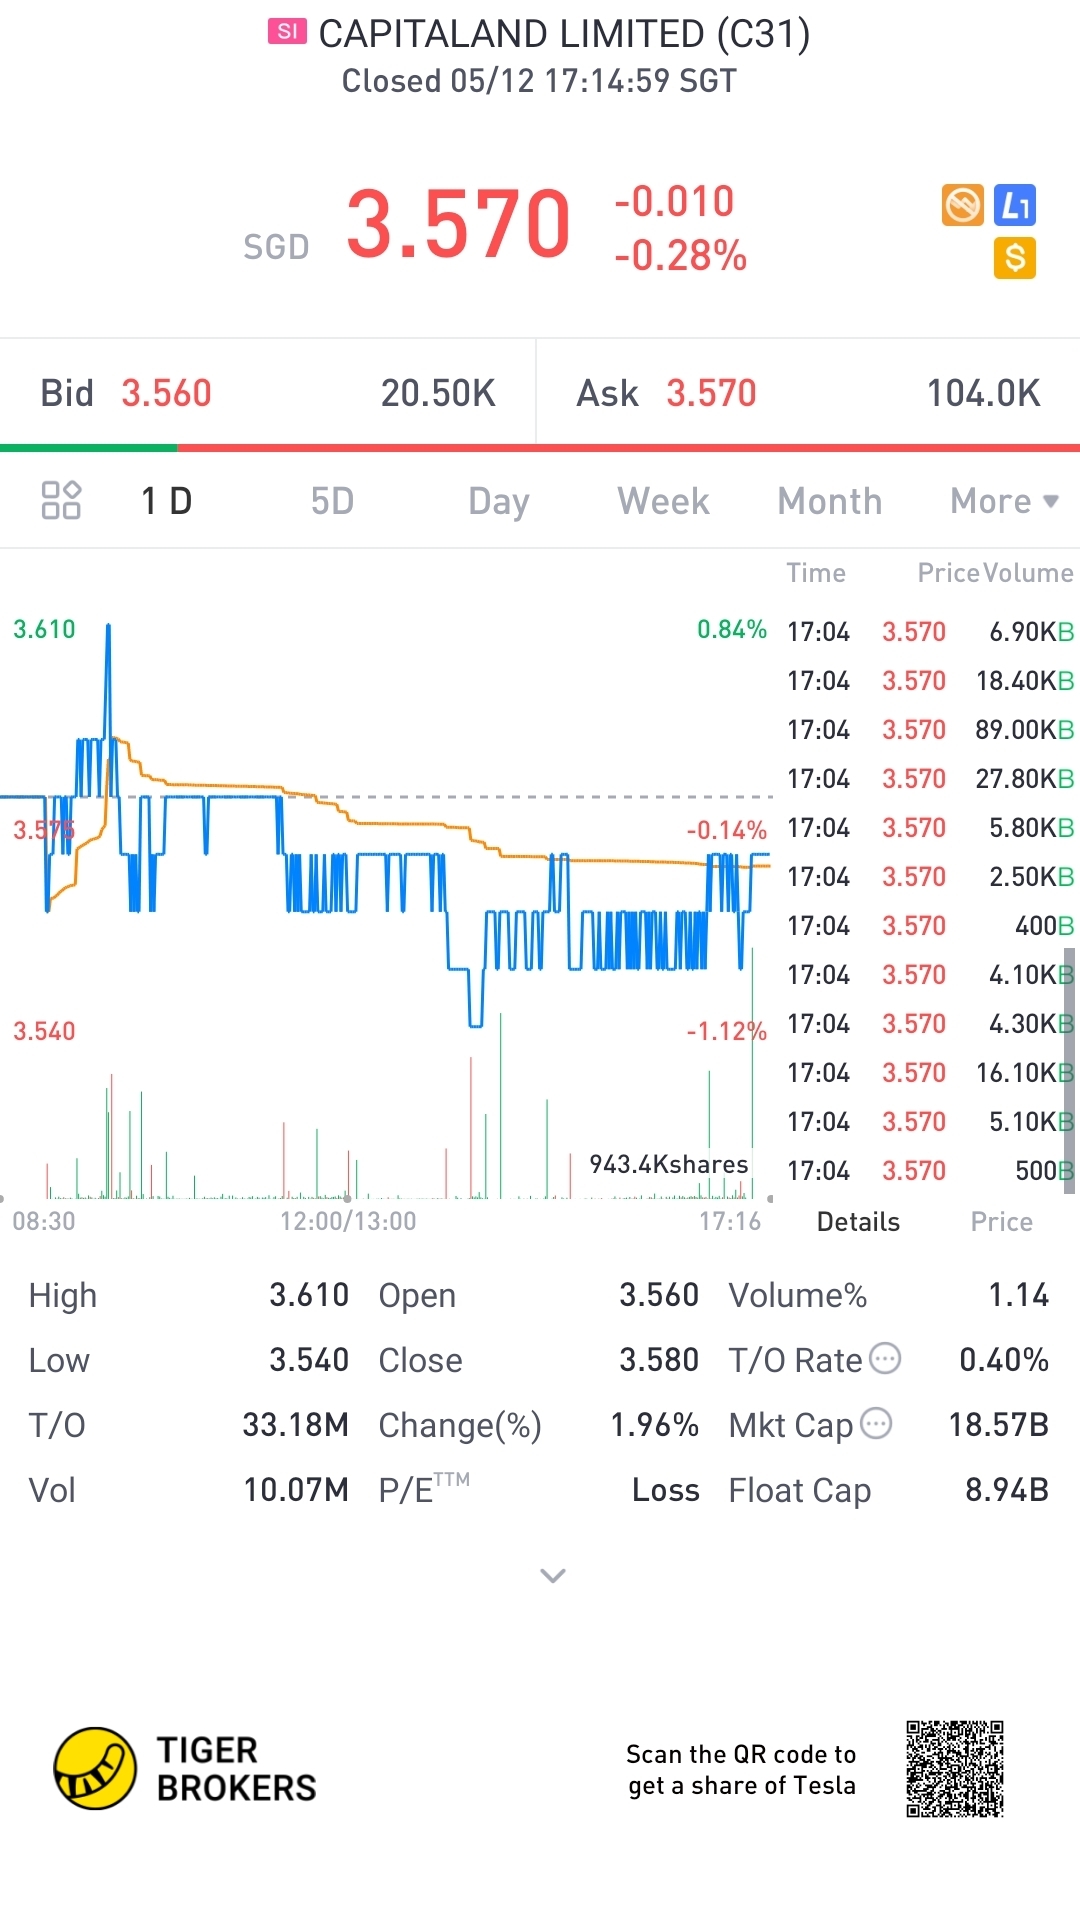
Task: Tap the T/O Rate info icon
Action: [x=885, y=1358]
